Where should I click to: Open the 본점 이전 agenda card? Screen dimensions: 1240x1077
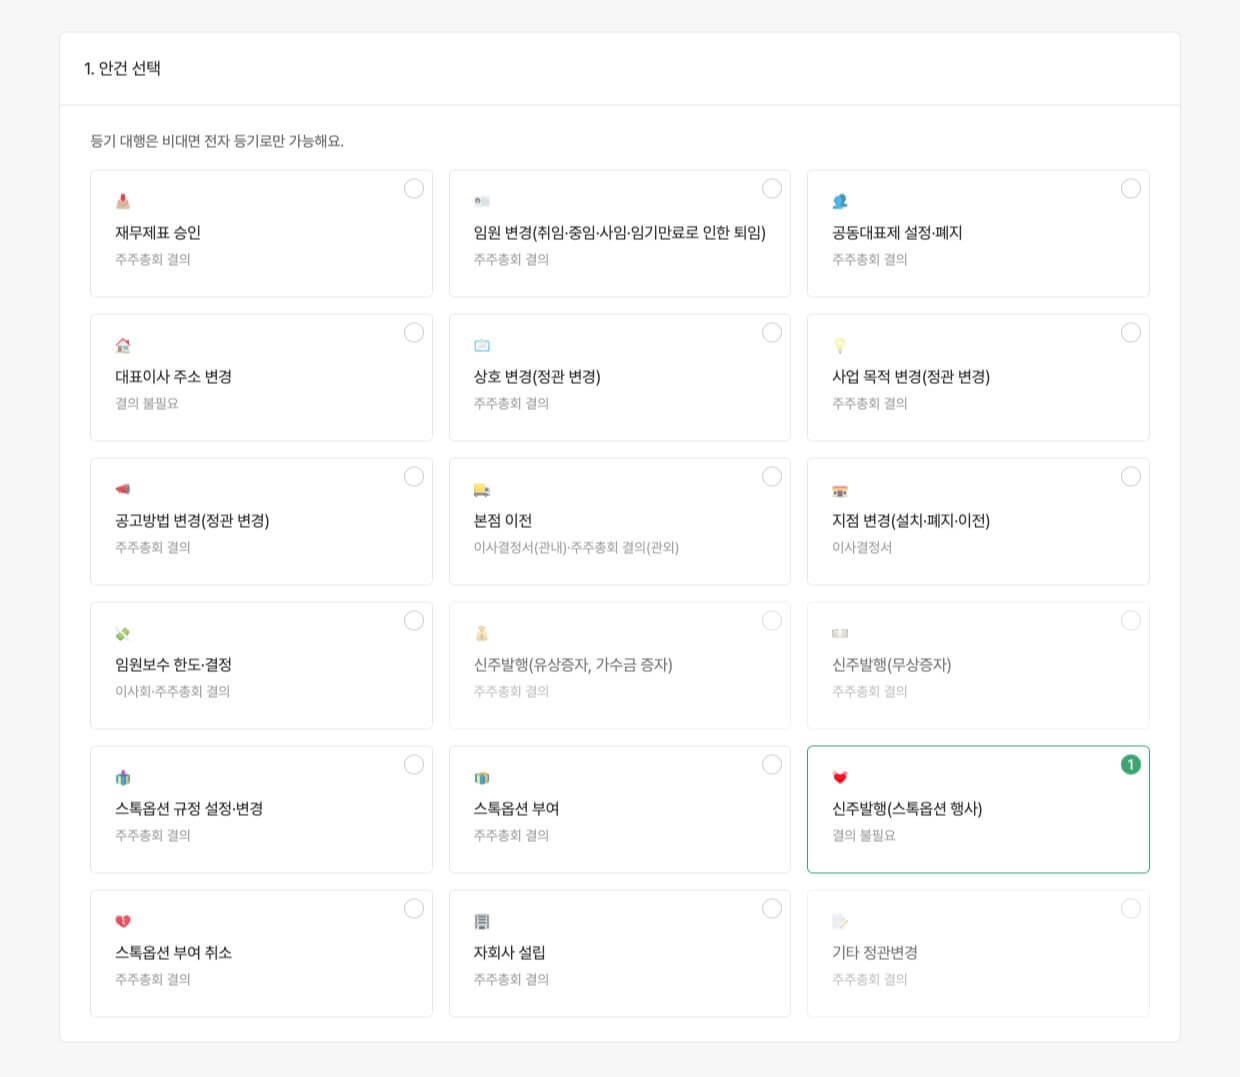pyautogui.click(x=620, y=521)
